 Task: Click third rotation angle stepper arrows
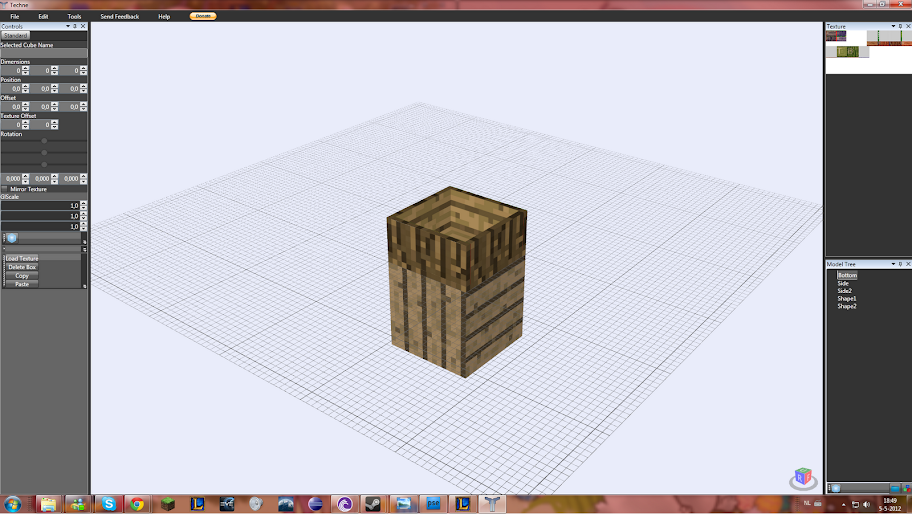(83, 179)
